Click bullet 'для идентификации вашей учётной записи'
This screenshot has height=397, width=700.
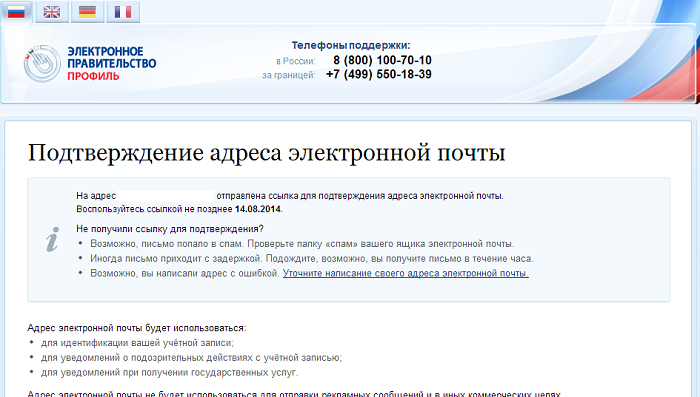click(x=138, y=343)
